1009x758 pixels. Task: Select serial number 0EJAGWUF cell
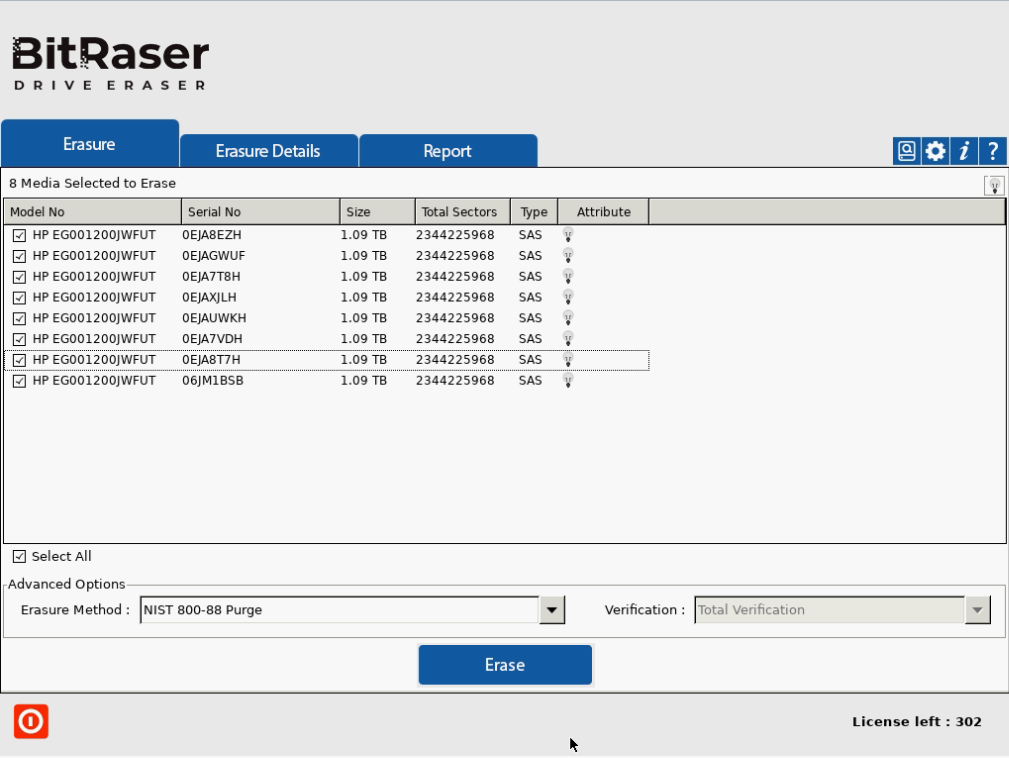pyautogui.click(x=214, y=255)
